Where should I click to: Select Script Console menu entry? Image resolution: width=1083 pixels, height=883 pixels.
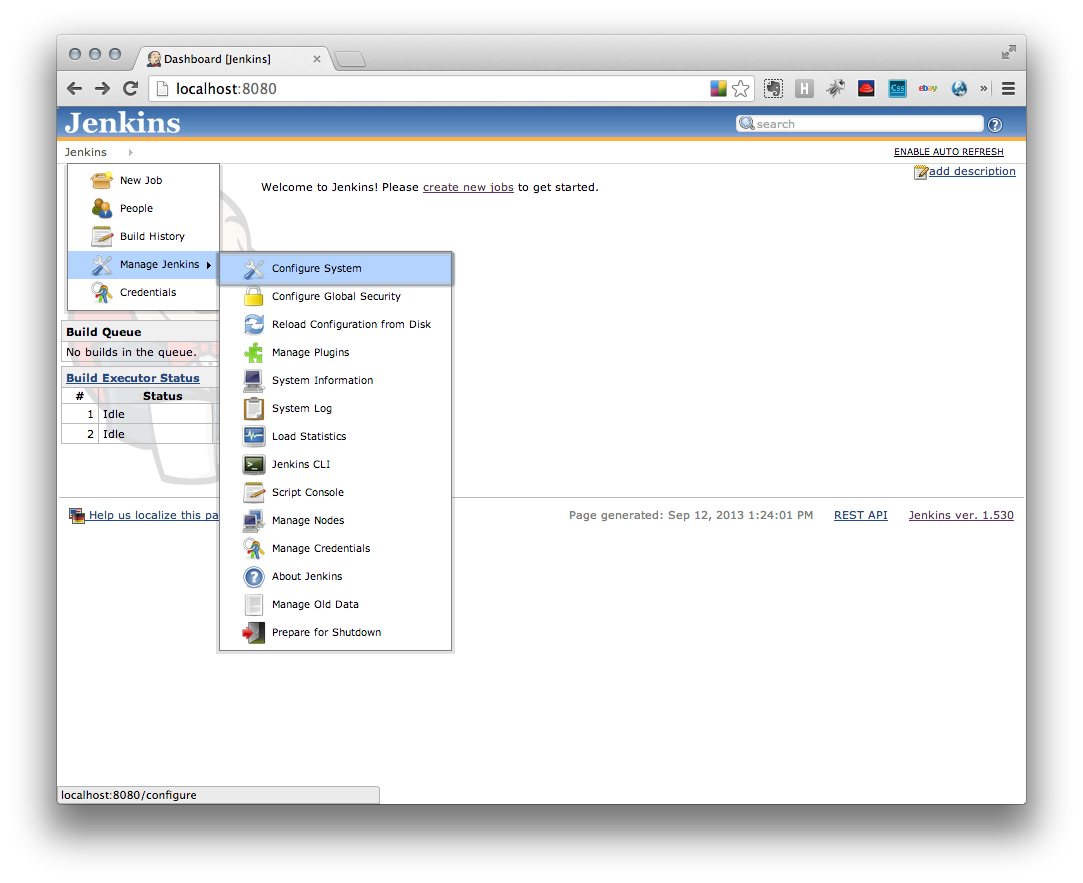pyautogui.click(x=336, y=493)
